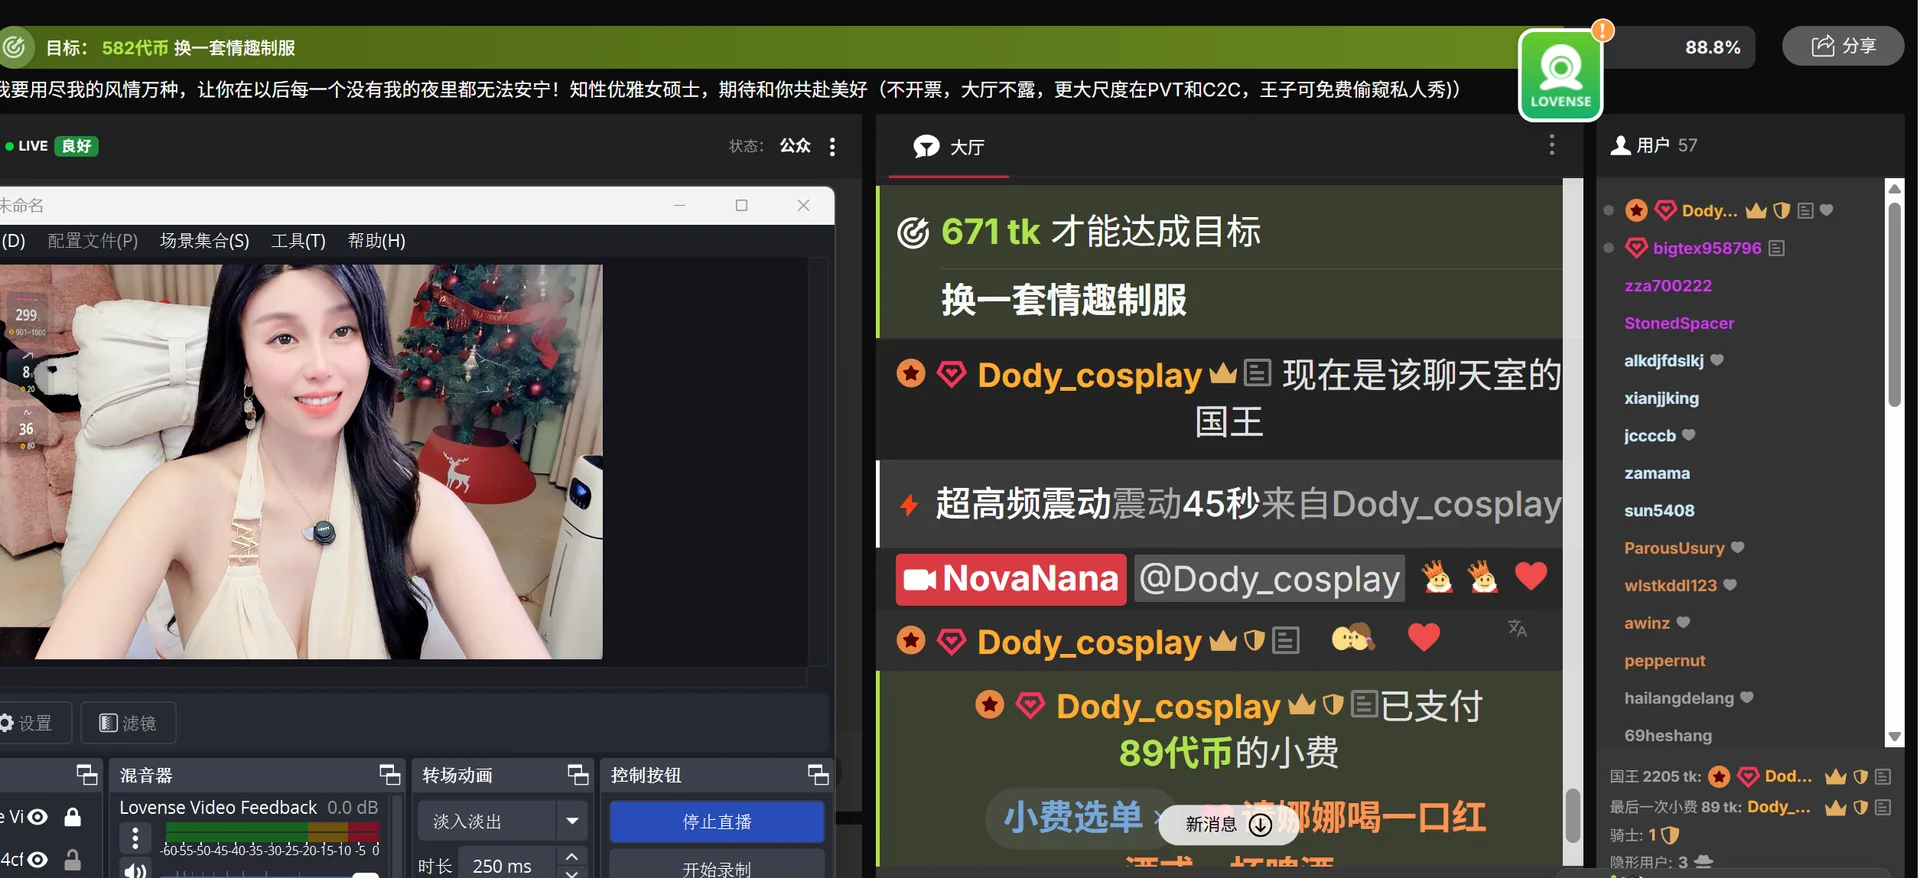
Task: Click the translate icon in the chat message
Action: click(1517, 628)
